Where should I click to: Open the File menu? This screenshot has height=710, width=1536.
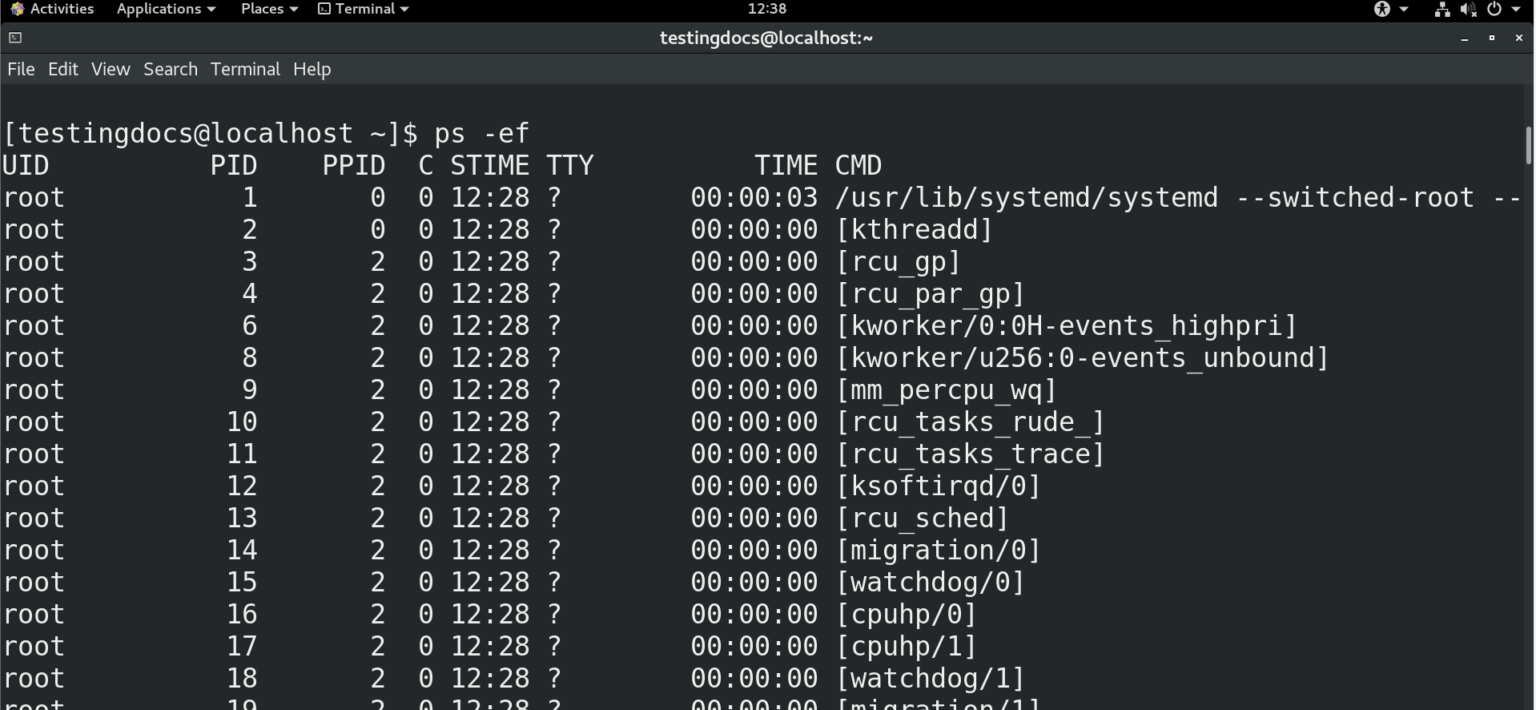20,69
